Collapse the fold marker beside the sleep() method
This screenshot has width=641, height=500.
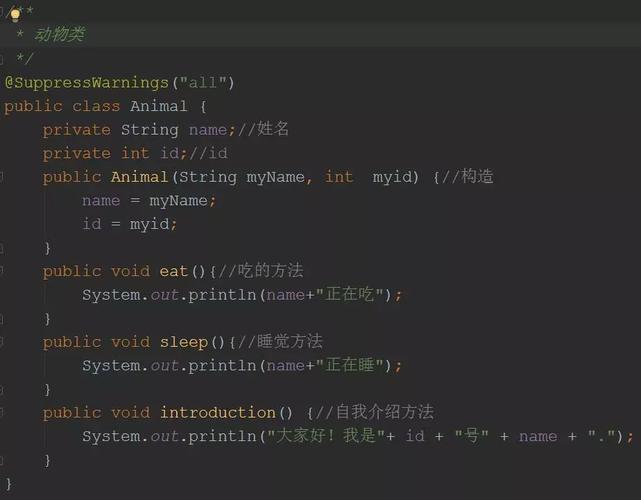(x=2, y=341)
